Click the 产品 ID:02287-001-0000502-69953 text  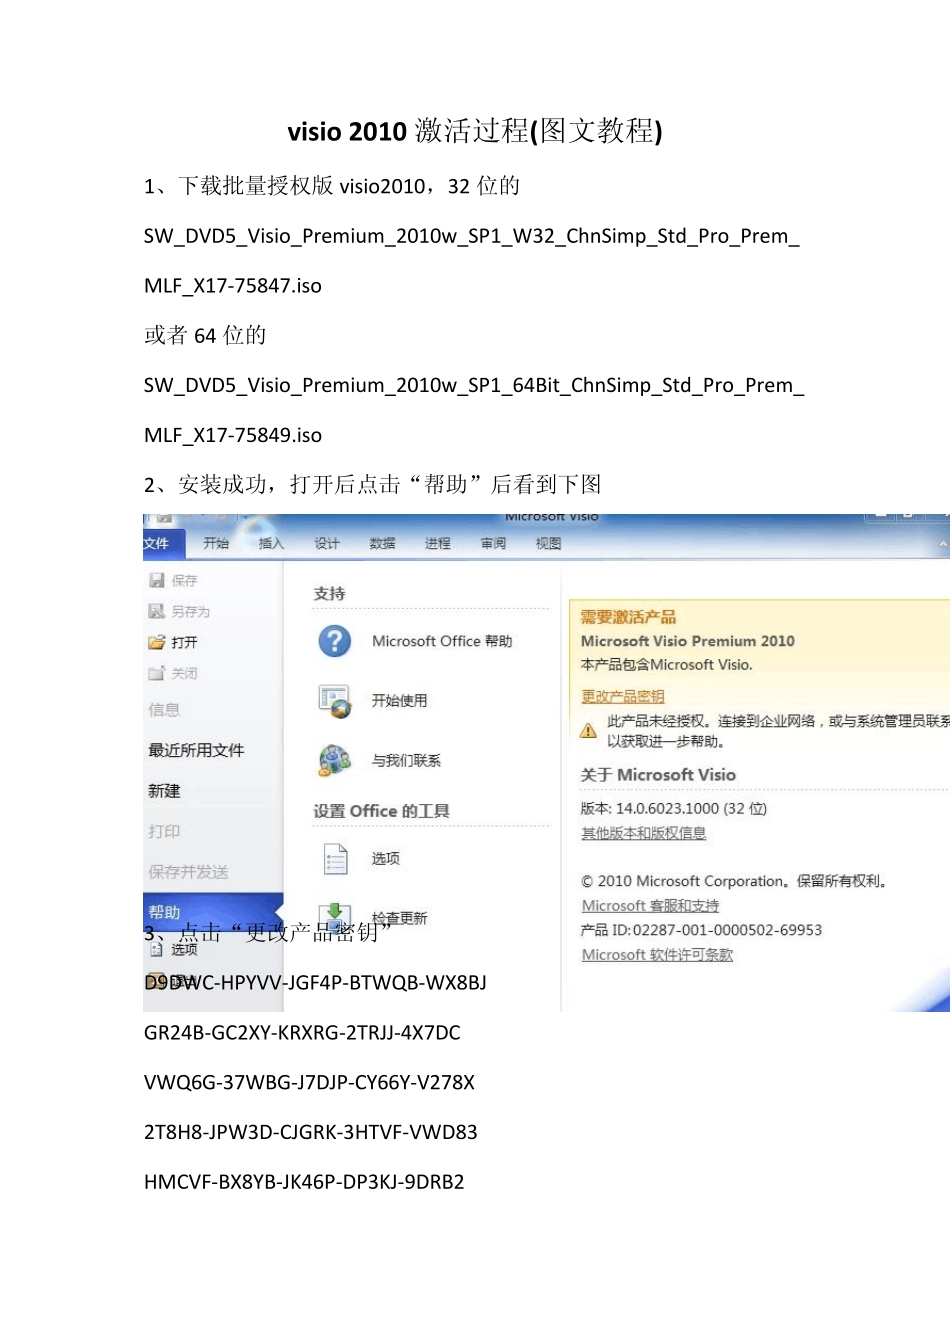click(701, 930)
